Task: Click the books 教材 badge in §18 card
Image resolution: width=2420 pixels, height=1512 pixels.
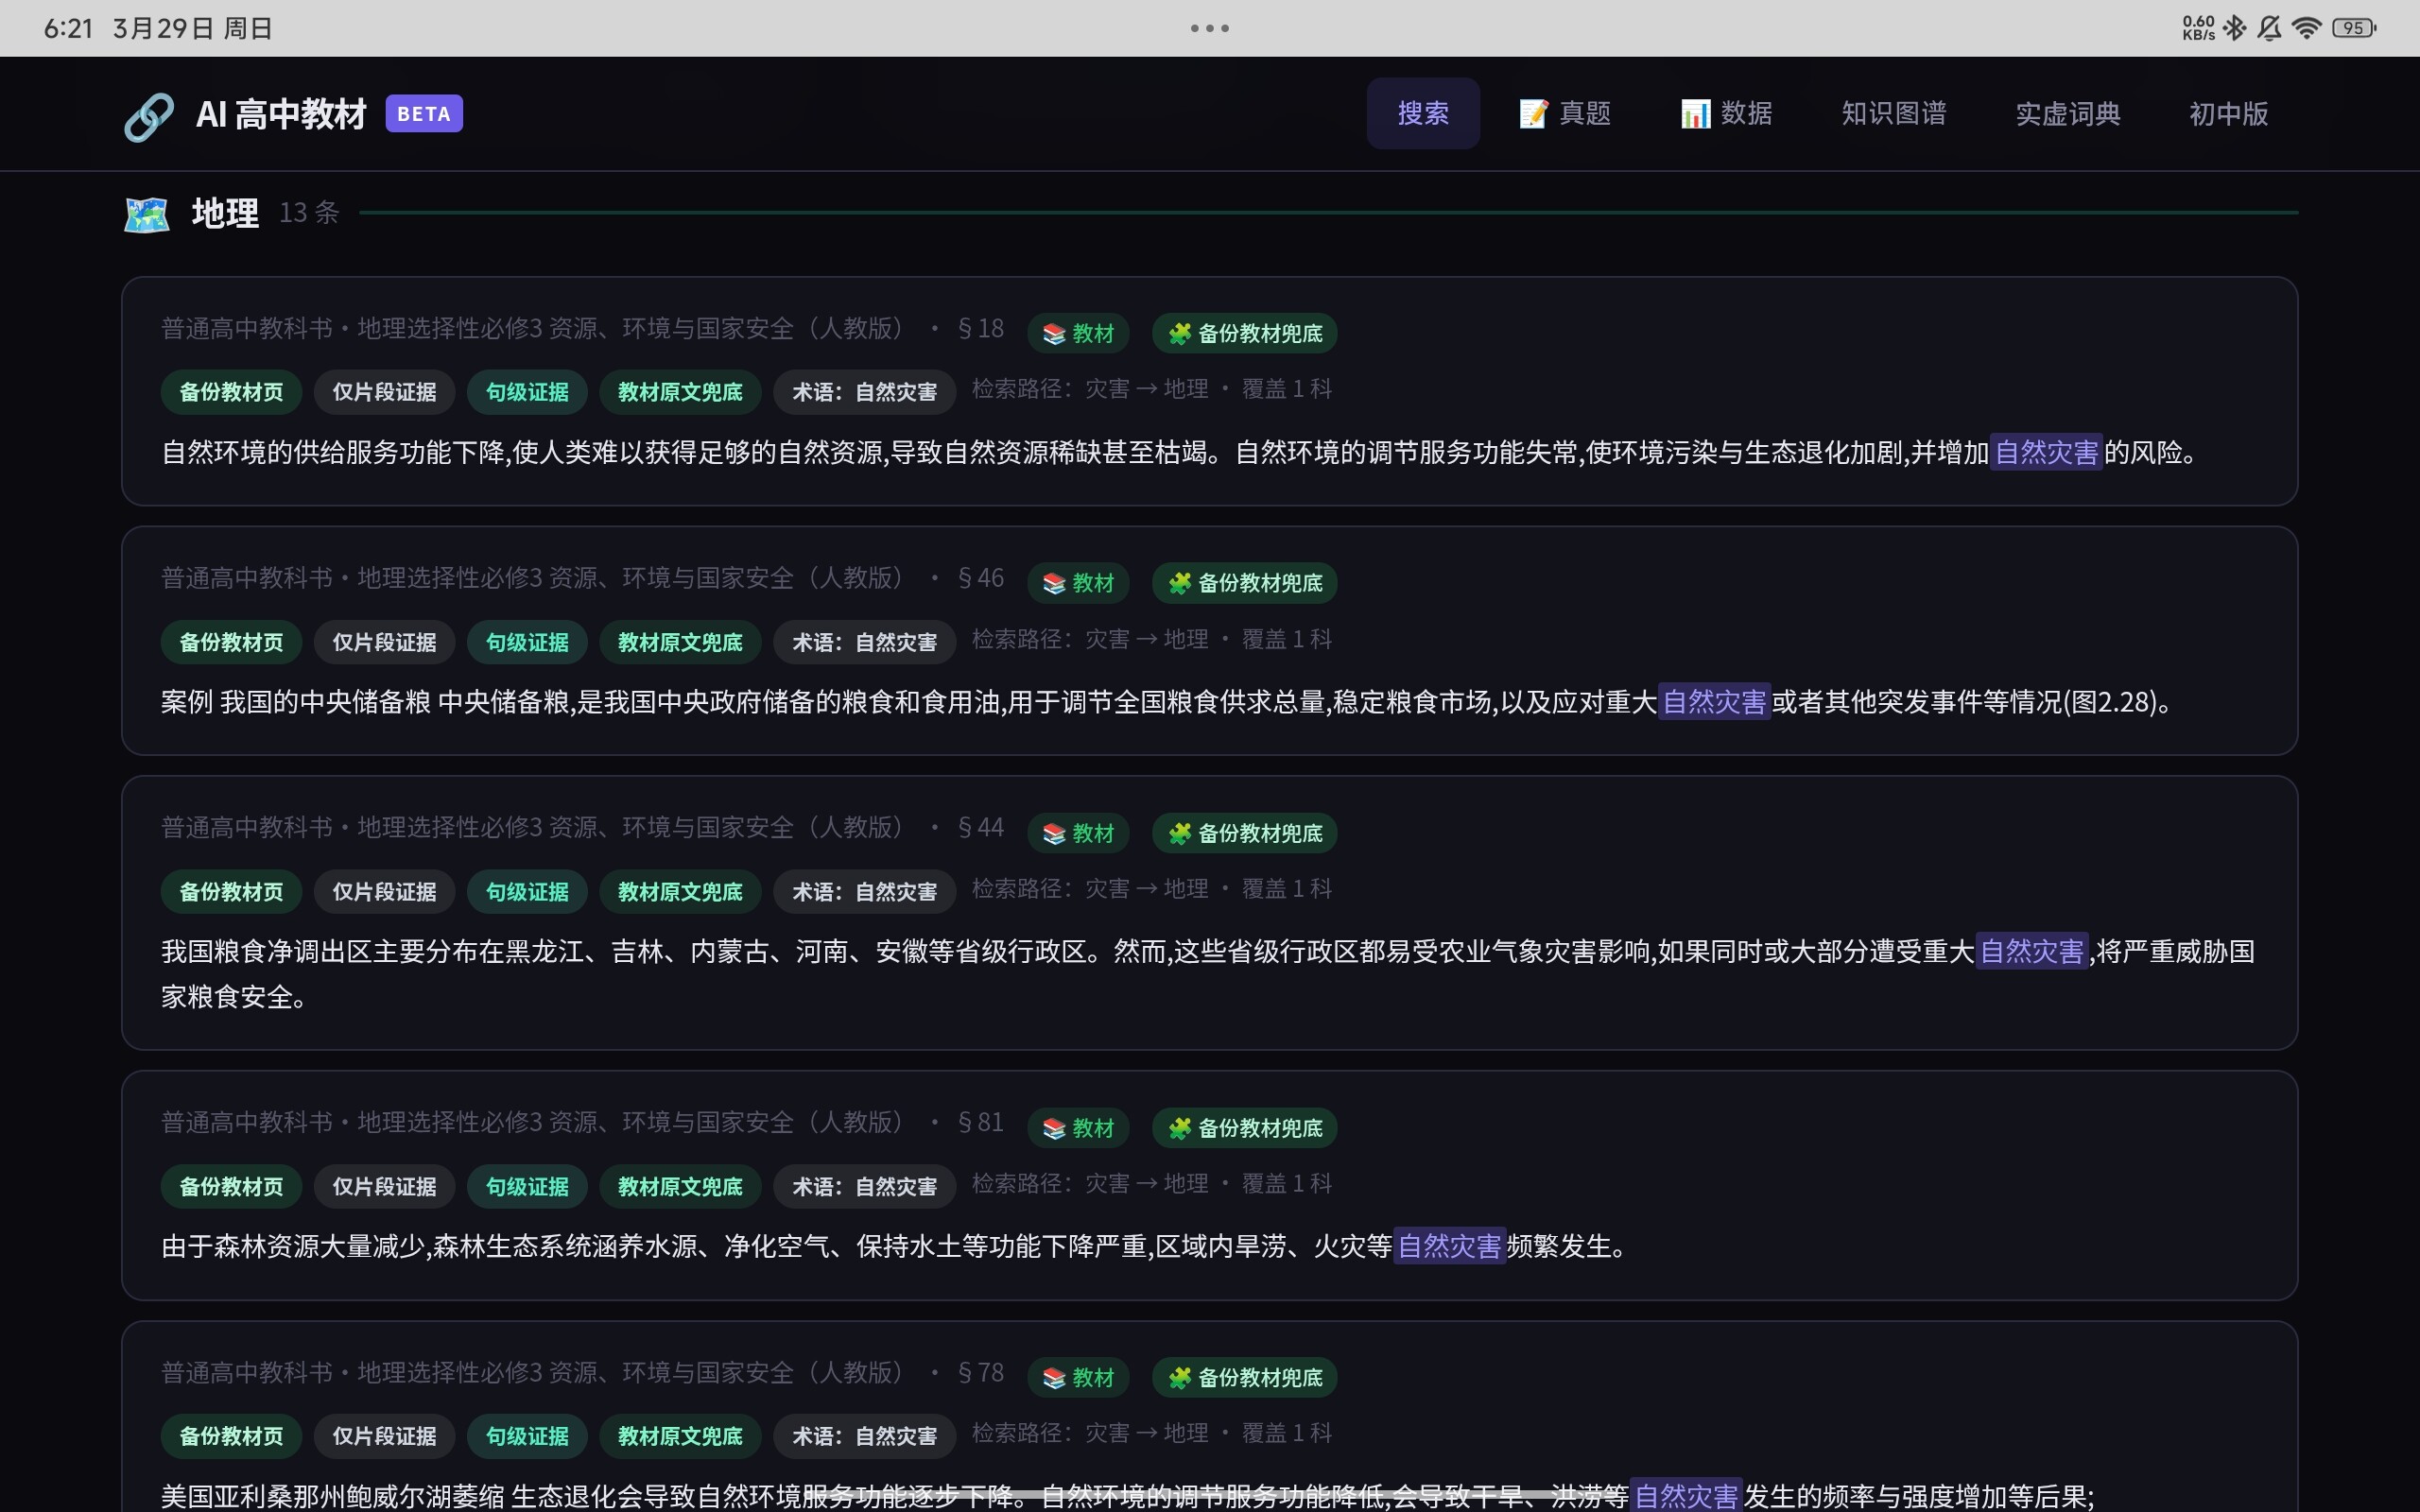Action: click(1078, 333)
